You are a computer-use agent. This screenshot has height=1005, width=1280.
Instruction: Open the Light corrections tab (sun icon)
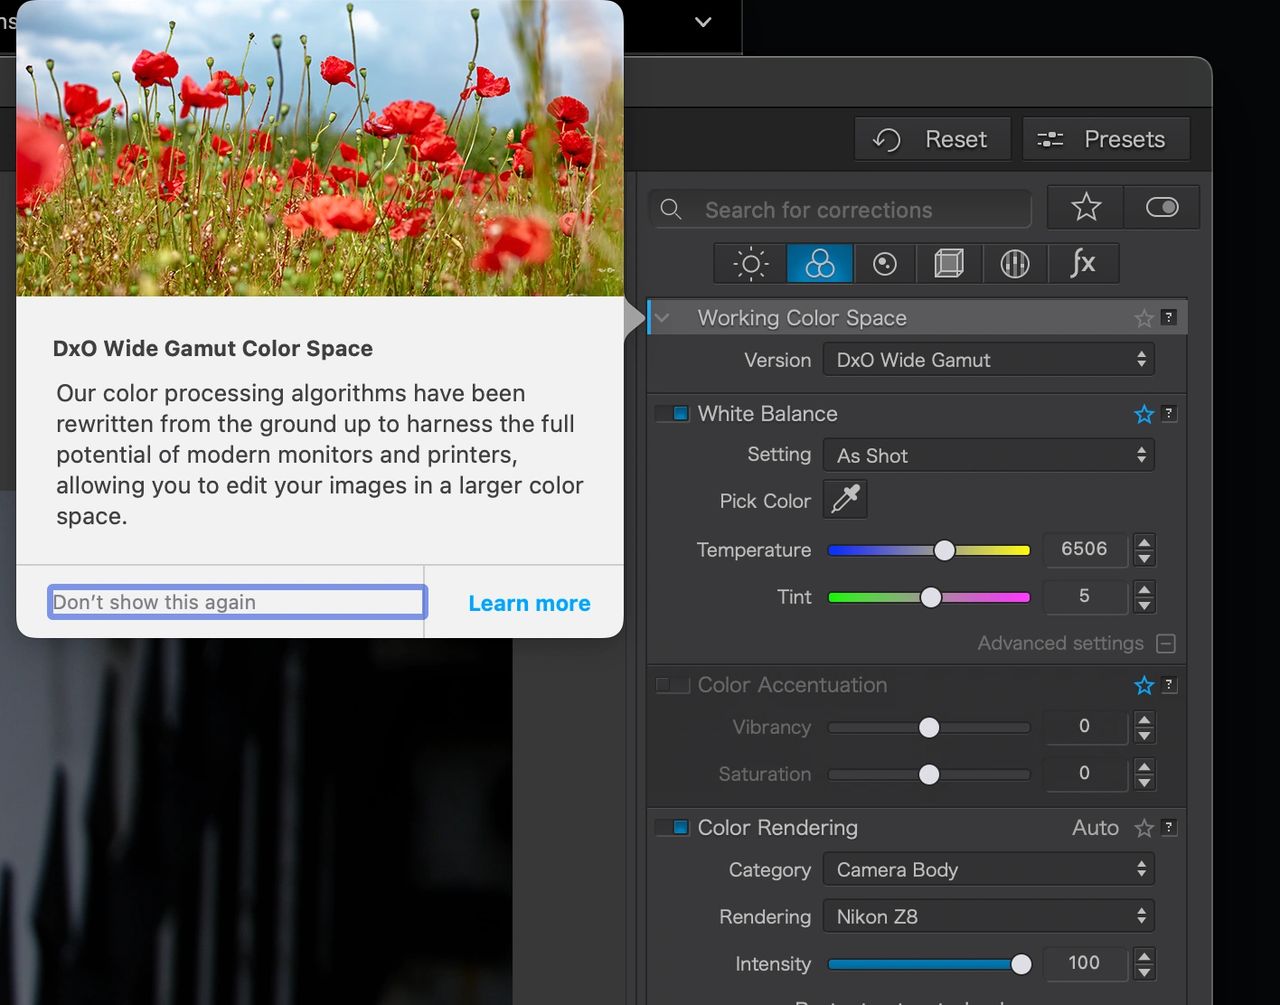point(750,264)
